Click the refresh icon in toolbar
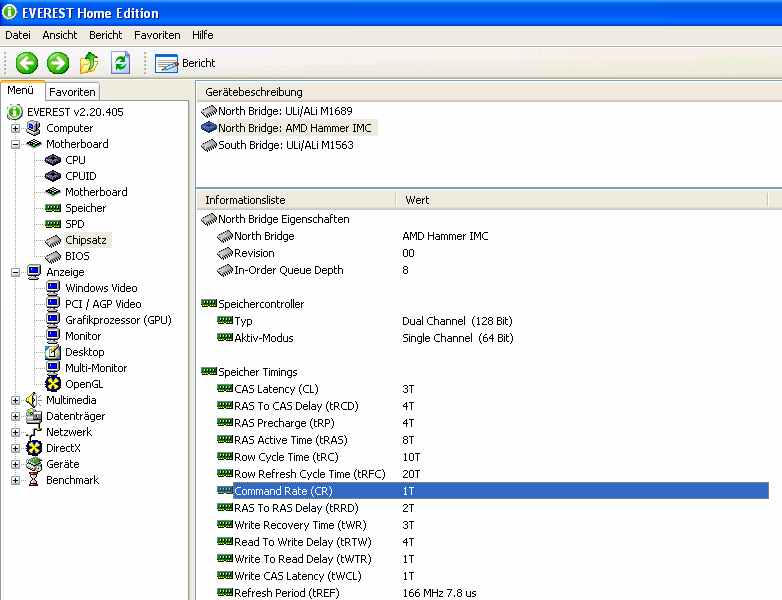 click(x=120, y=63)
